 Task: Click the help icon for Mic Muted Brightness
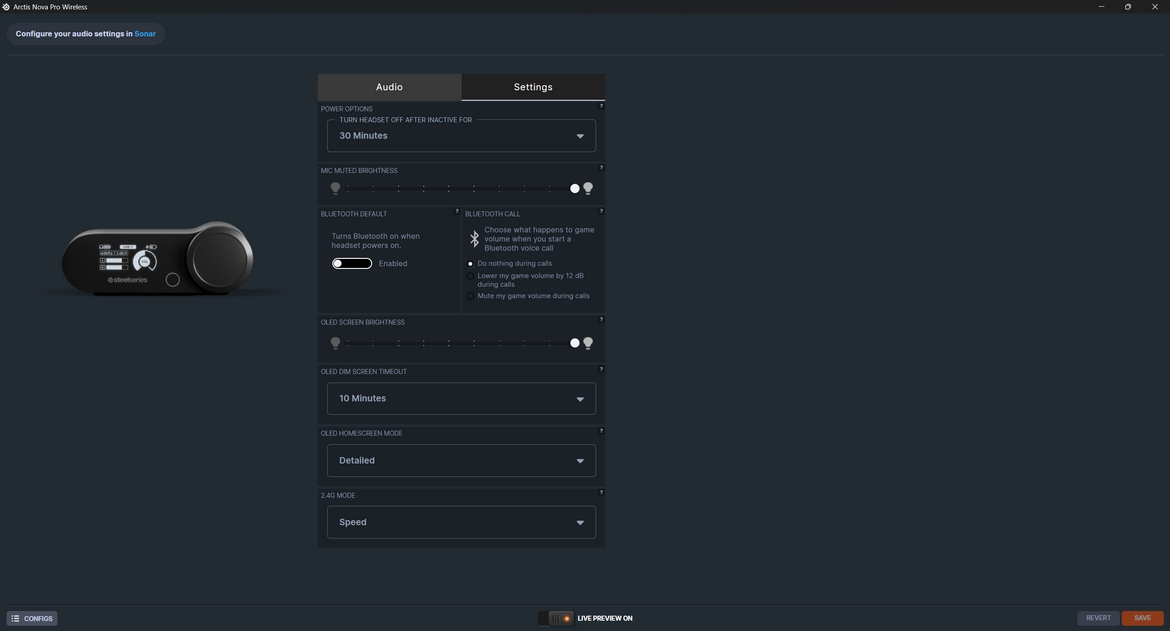click(x=601, y=168)
